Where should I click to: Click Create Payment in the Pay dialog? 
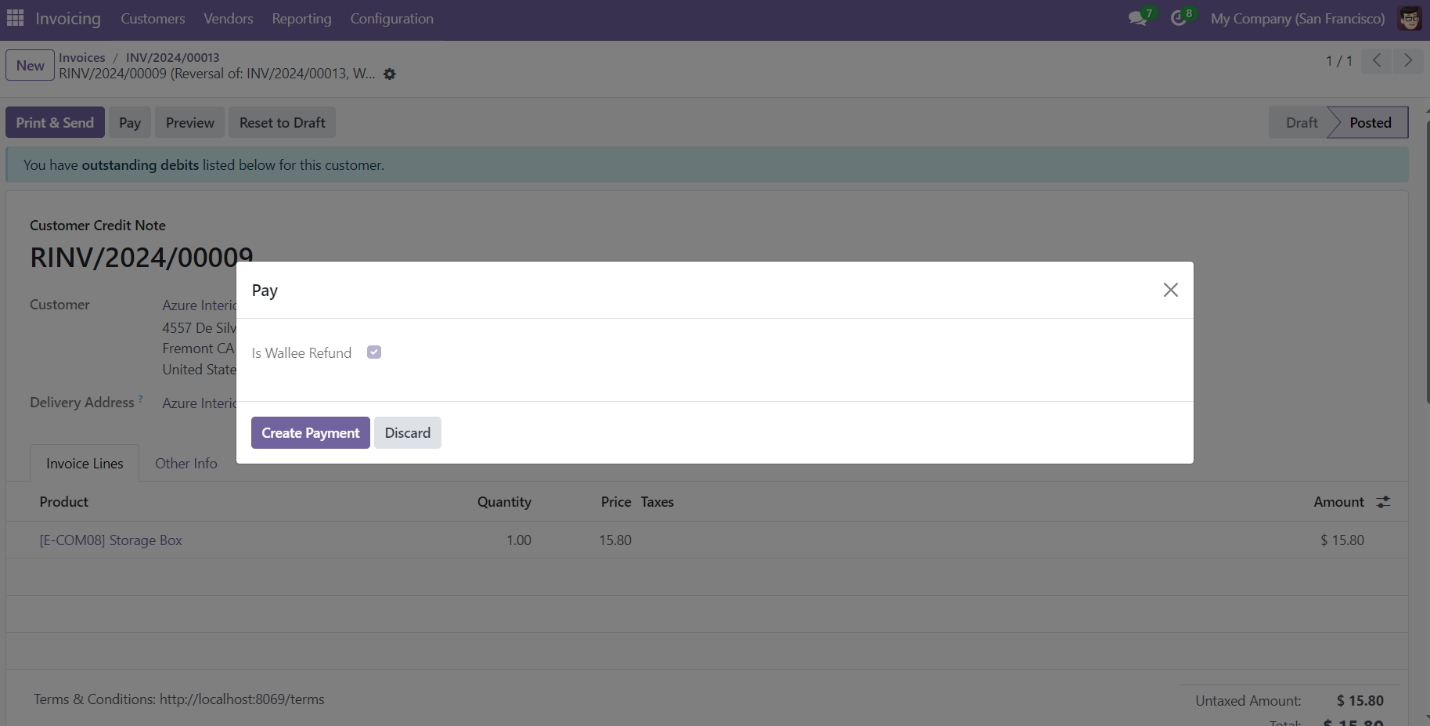(310, 432)
